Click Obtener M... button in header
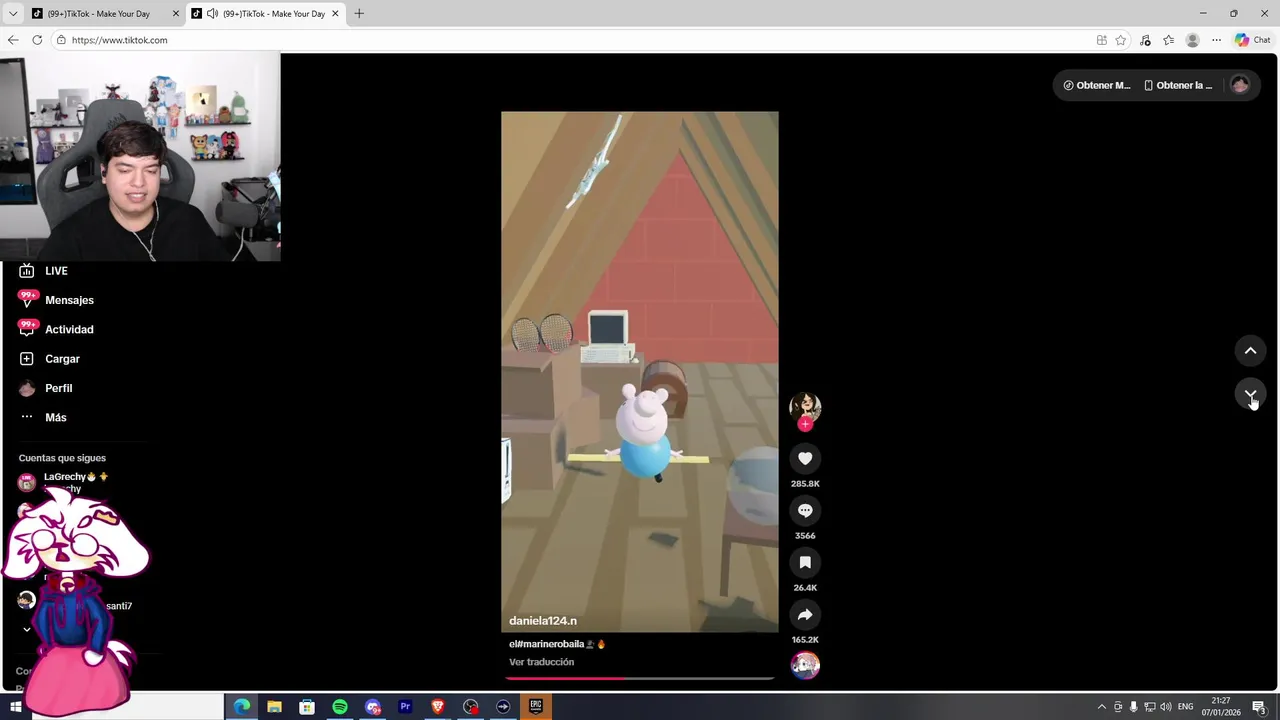Image resolution: width=1280 pixels, height=720 pixels. pyautogui.click(x=1097, y=85)
